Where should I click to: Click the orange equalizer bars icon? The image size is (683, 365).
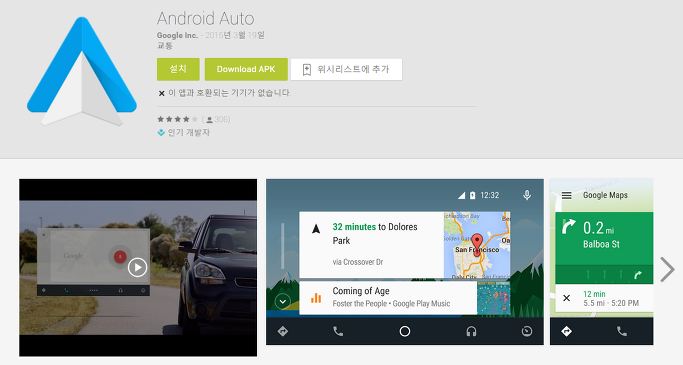coord(316,298)
